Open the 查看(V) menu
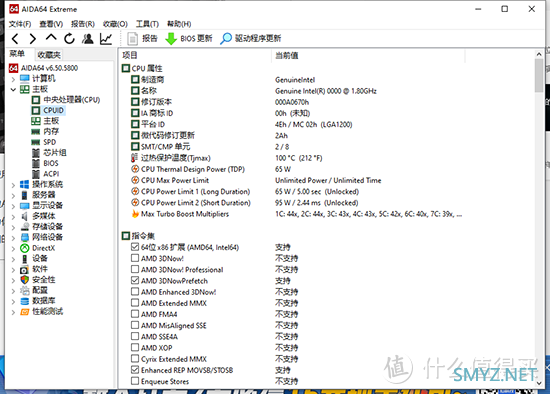 tap(51, 24)
